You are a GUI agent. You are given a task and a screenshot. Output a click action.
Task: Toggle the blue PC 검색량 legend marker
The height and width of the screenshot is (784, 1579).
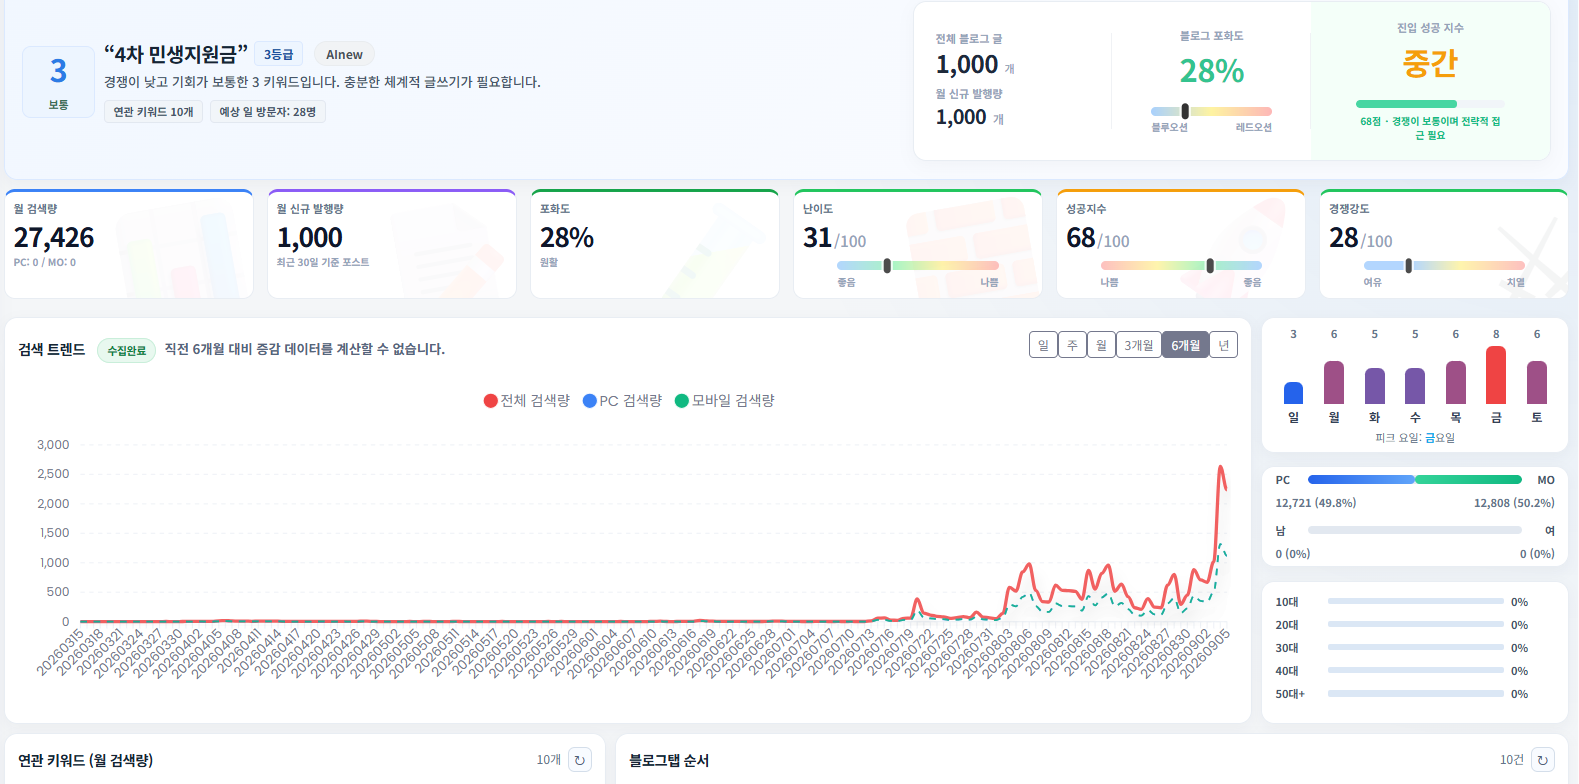590,401
